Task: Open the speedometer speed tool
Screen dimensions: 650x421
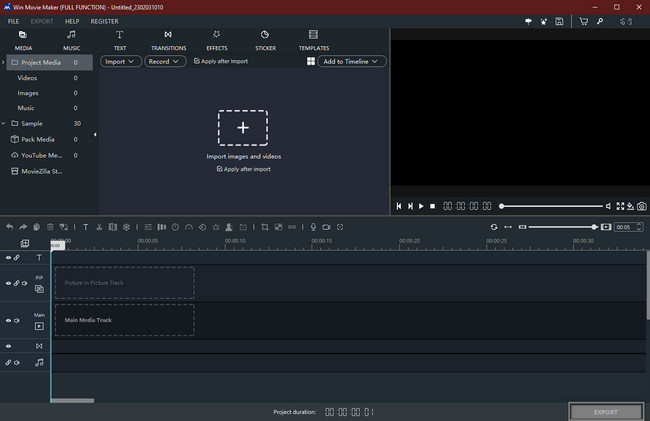Action: 189,227
